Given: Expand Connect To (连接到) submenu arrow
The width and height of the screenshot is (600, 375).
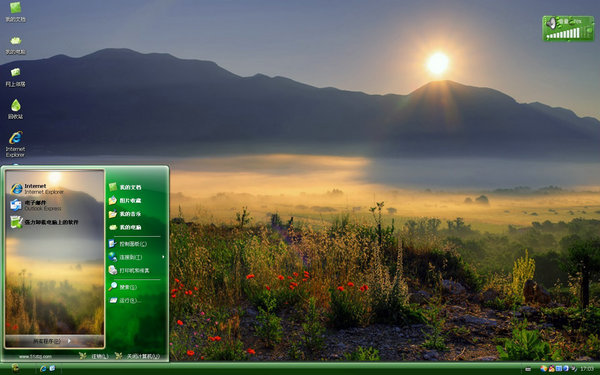Looking at the screenshot, I should 163,257.
